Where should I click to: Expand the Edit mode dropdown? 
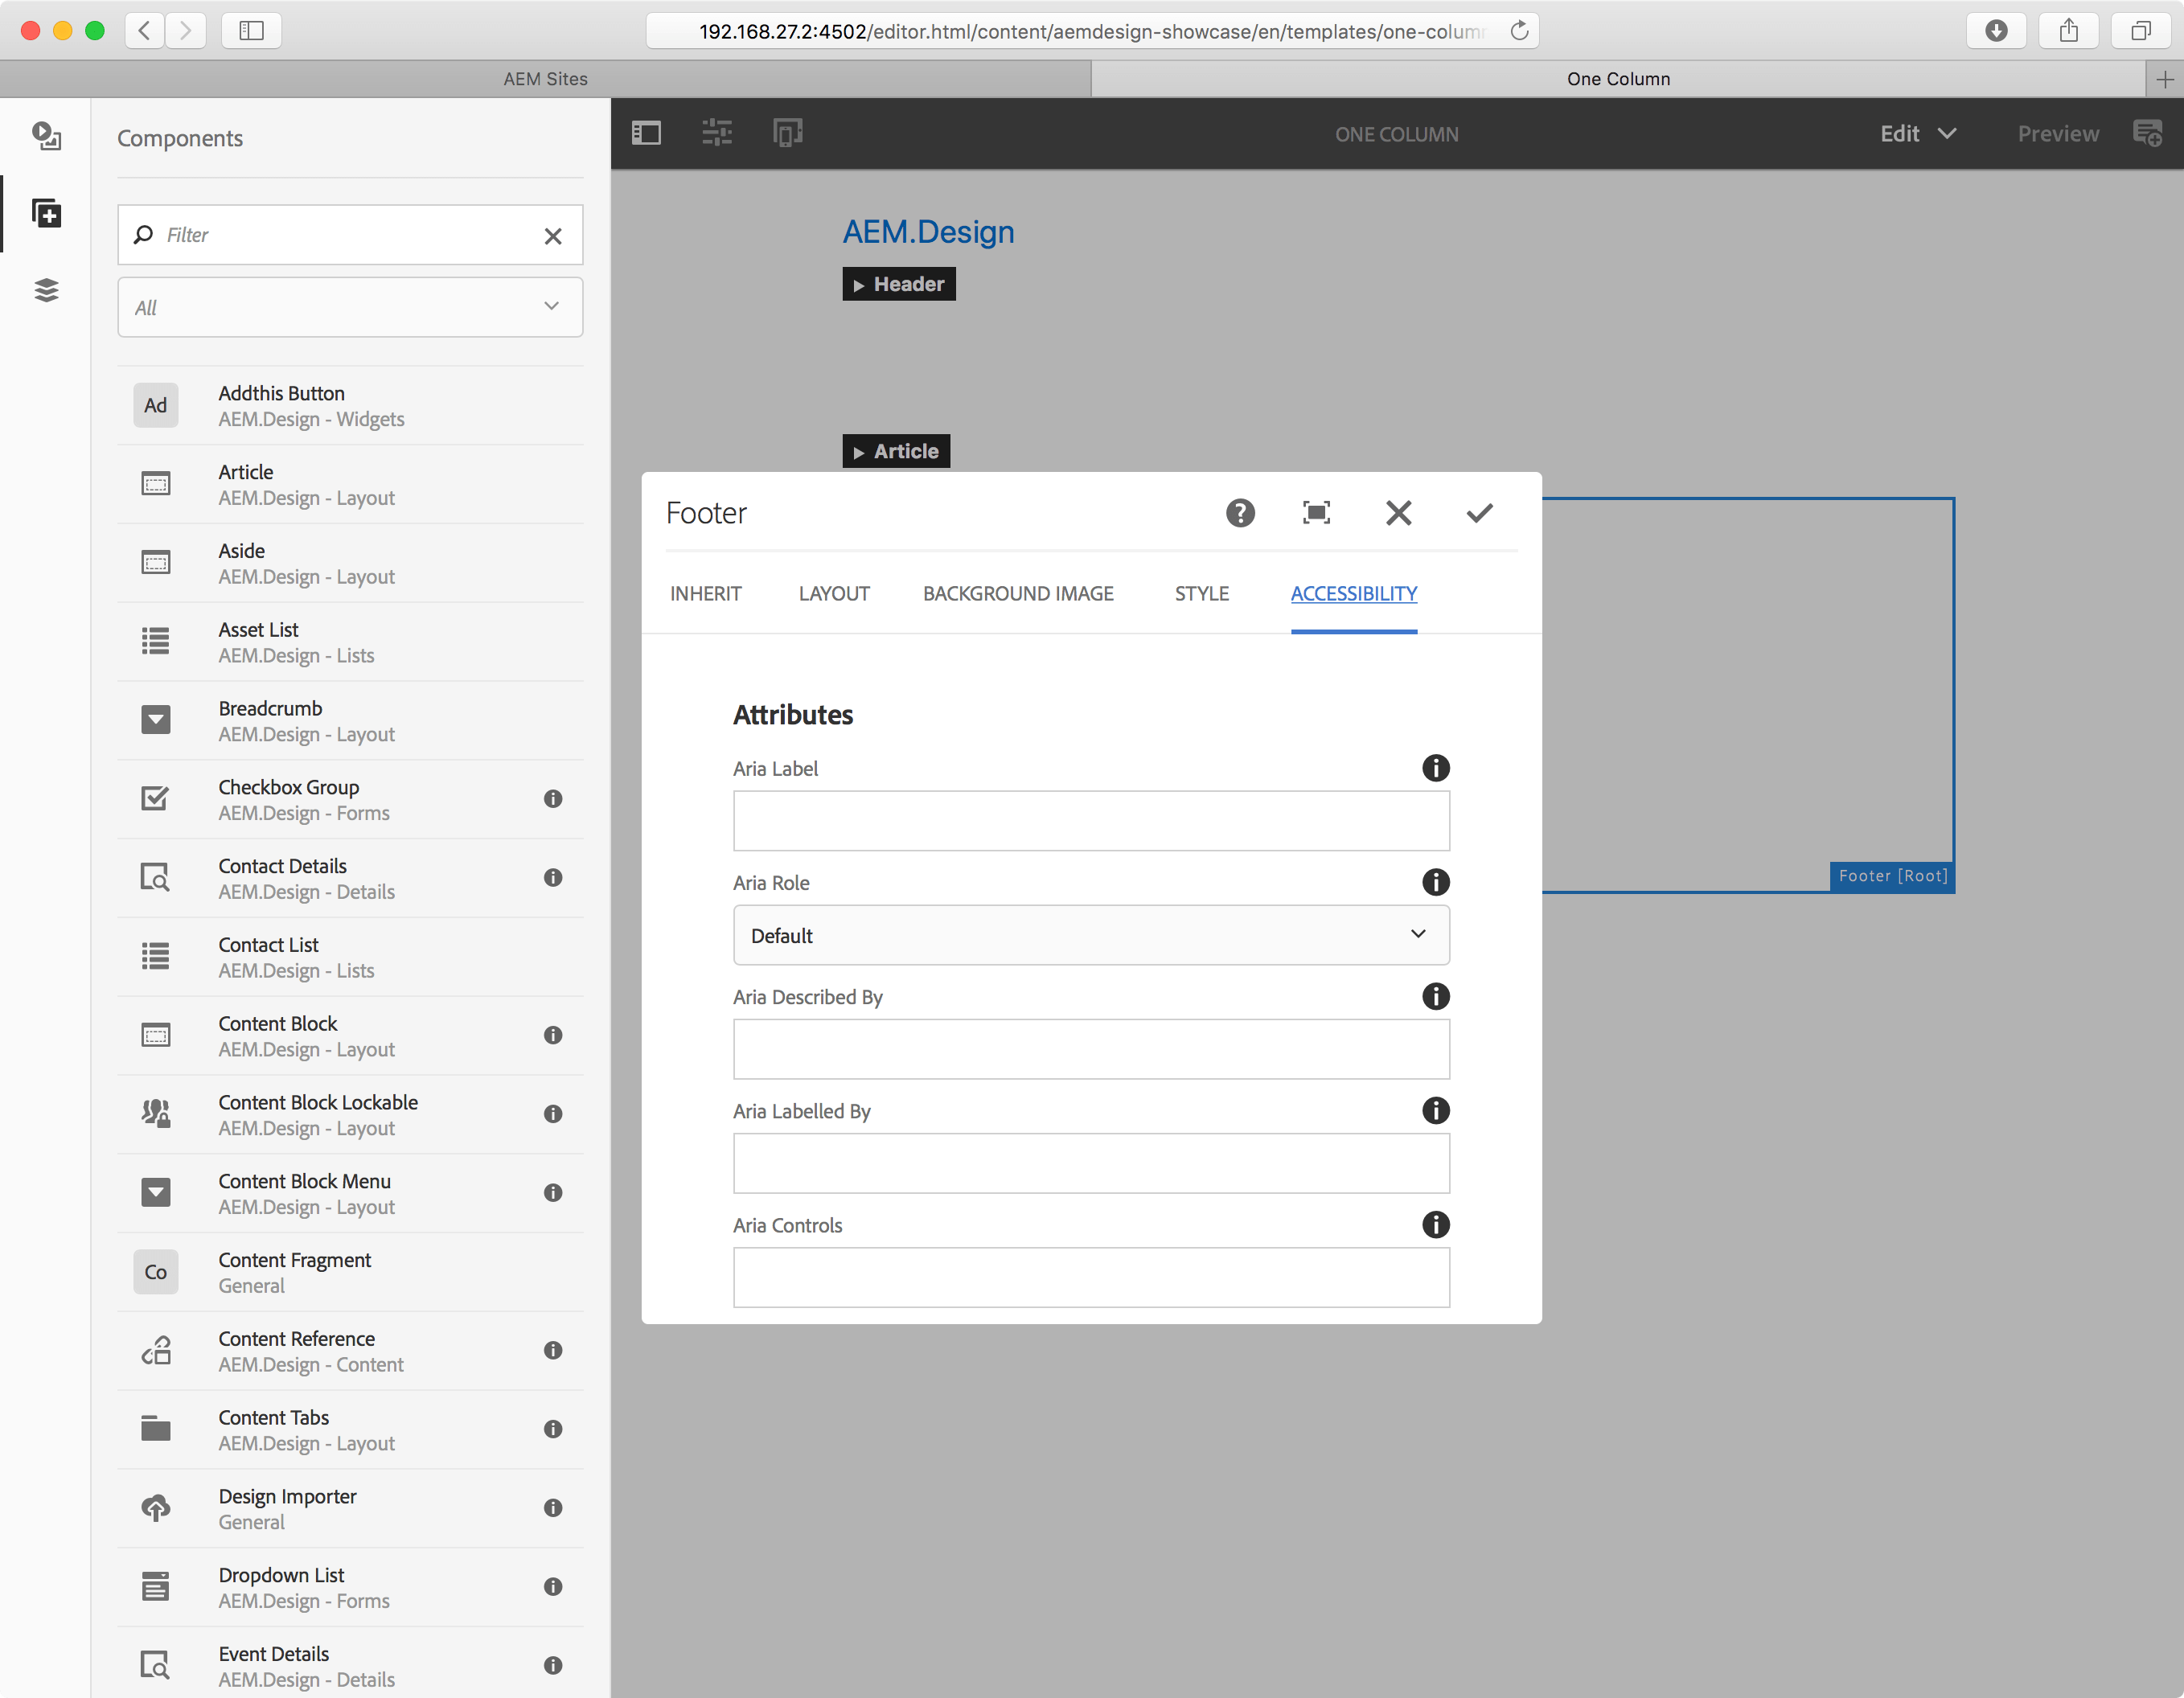[1916, 133]
